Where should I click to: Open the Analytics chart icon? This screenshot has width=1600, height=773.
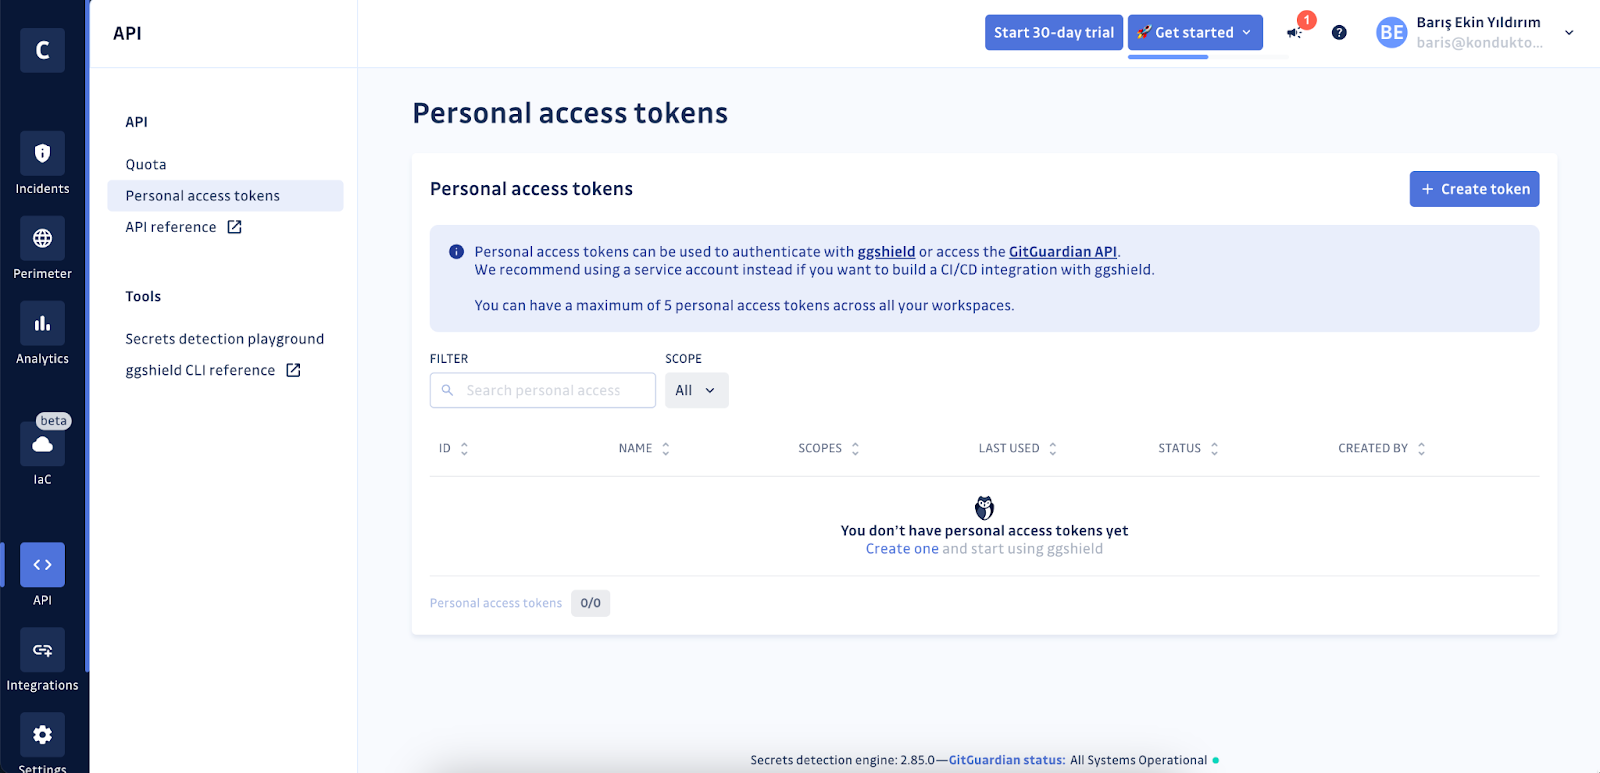pyautogui.click(x=42, y=323)
